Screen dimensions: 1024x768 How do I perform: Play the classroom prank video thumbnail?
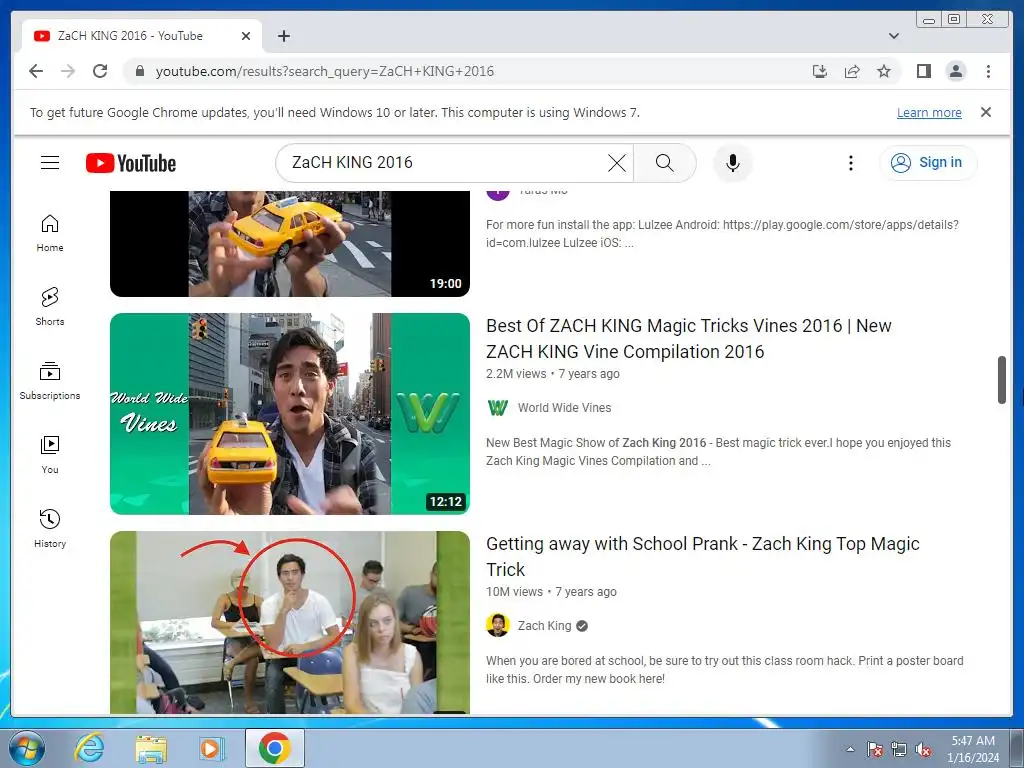(290, 622)
